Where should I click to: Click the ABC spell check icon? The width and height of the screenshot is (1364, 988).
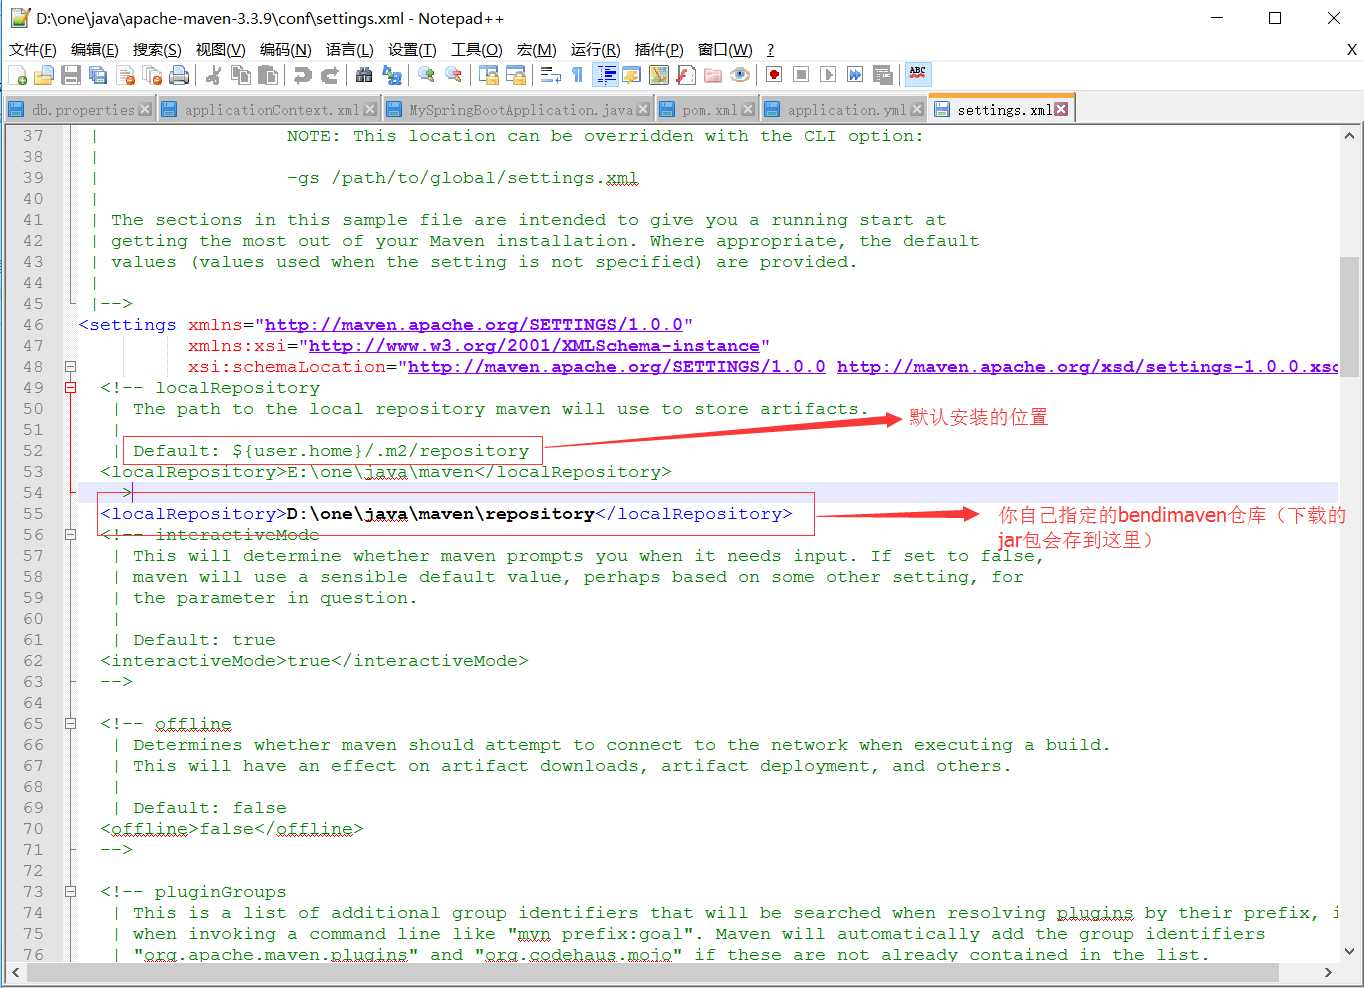click(917, 75)
